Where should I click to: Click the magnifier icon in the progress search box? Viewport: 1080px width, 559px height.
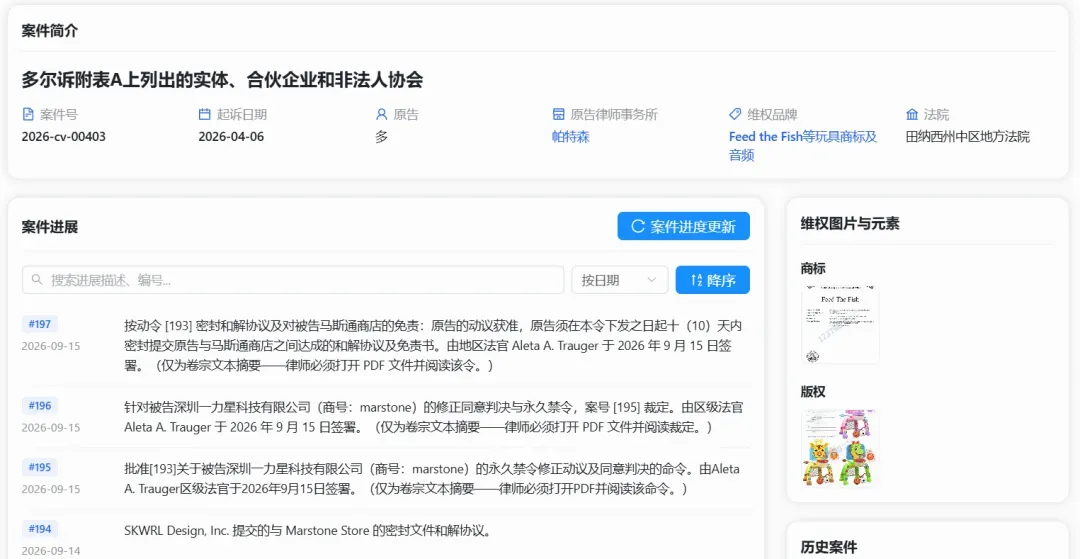tap(37, 280)
